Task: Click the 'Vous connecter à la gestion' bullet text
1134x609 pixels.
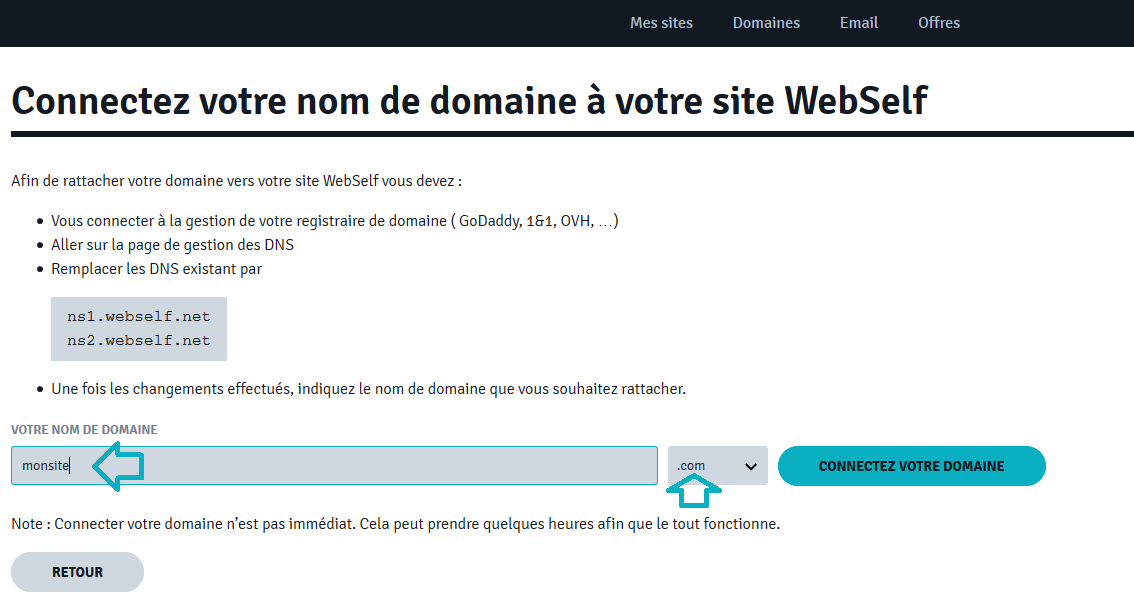Action: click(x=335, y=221)
